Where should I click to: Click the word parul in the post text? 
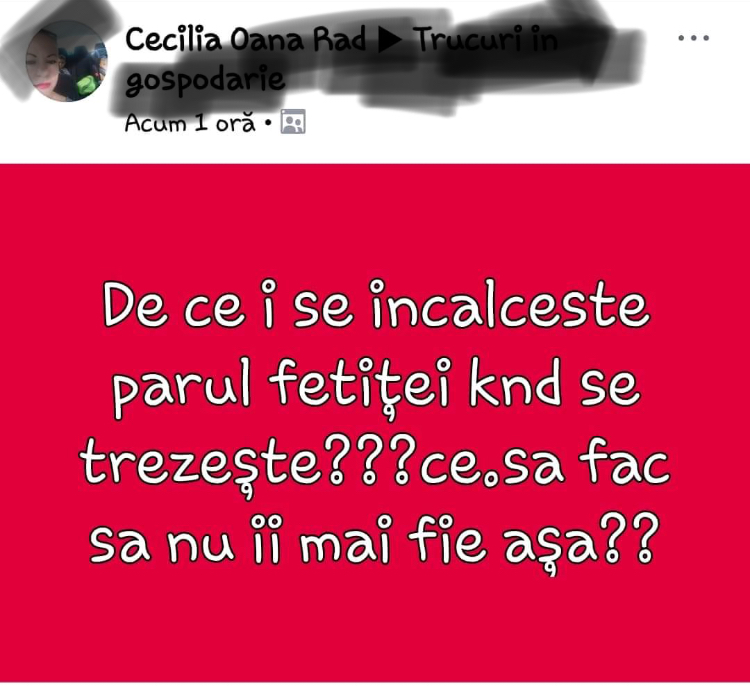(181, 388)
